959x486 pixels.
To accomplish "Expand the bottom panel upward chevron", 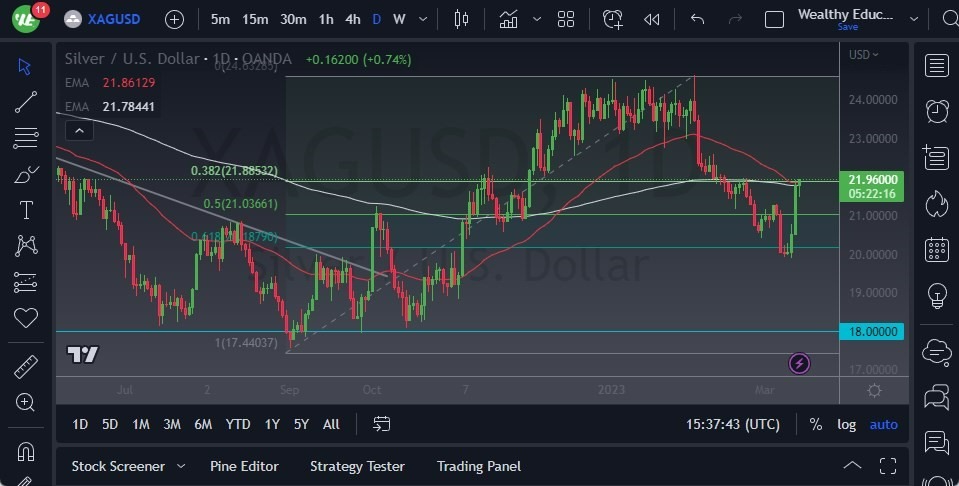I will [x=852, y=466].
